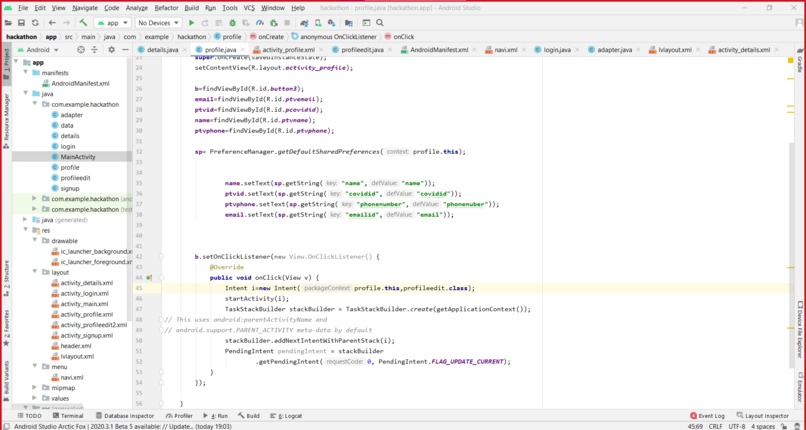Viewport: 806px width, 430px height.
Task: Click the 4 spaces indent setting
Action: click(x=763, y=426)
